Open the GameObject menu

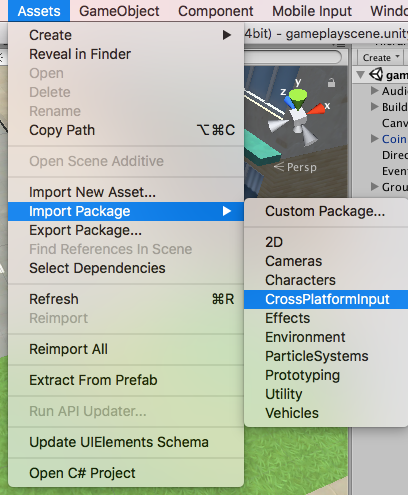coord(119,11)
